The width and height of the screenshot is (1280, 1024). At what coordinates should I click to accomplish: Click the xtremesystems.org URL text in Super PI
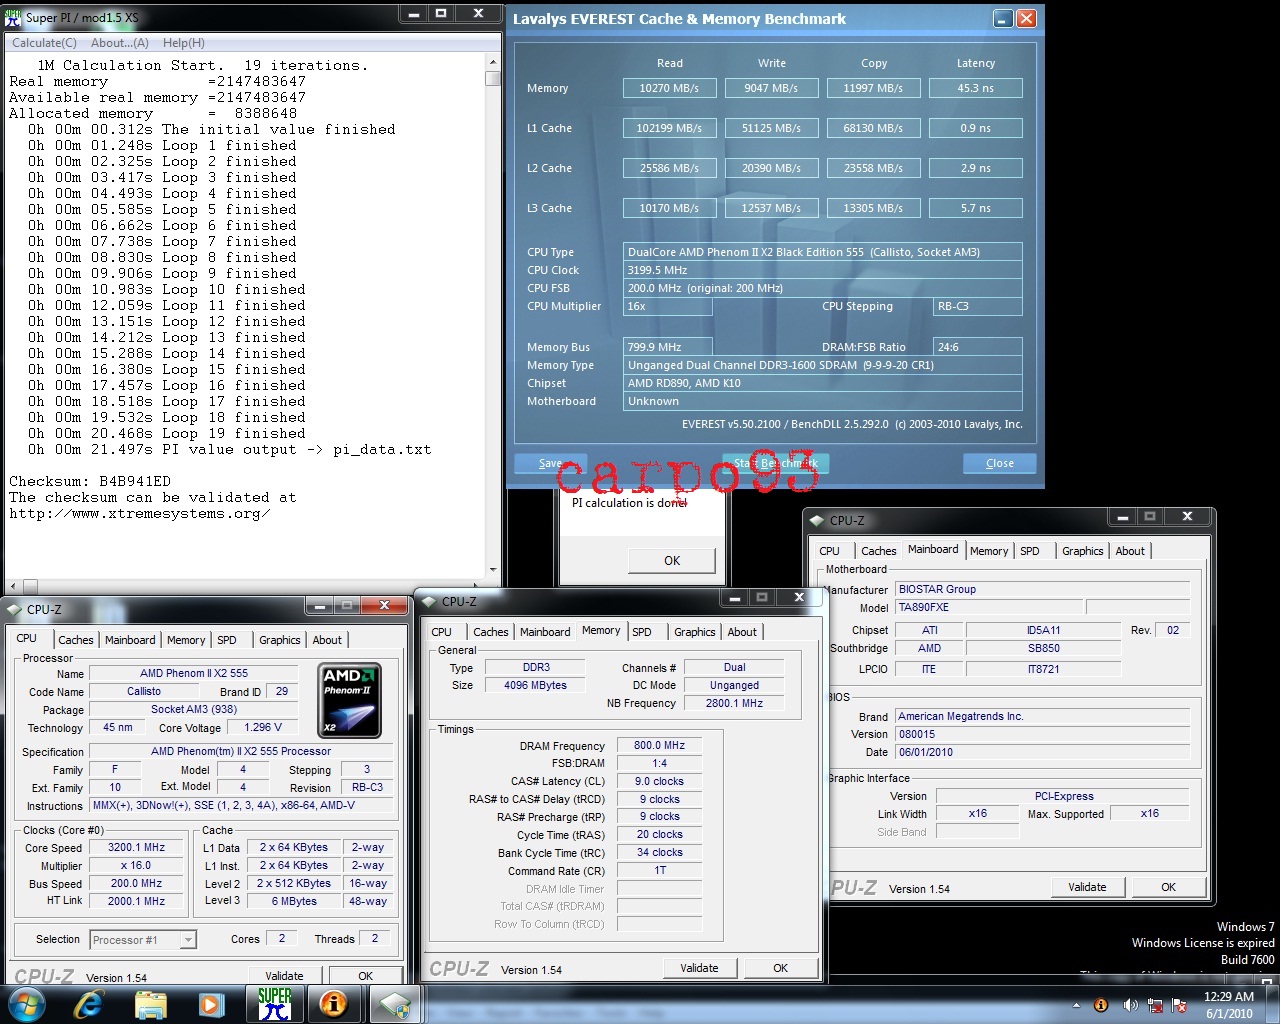point(140,513)
